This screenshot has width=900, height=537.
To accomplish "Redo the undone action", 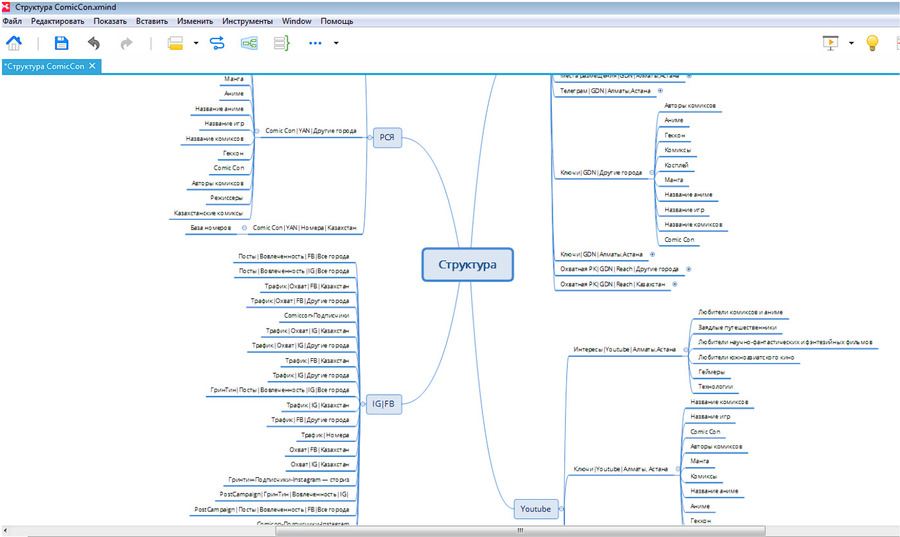I will pyautogui.click(x=126, y=43).
